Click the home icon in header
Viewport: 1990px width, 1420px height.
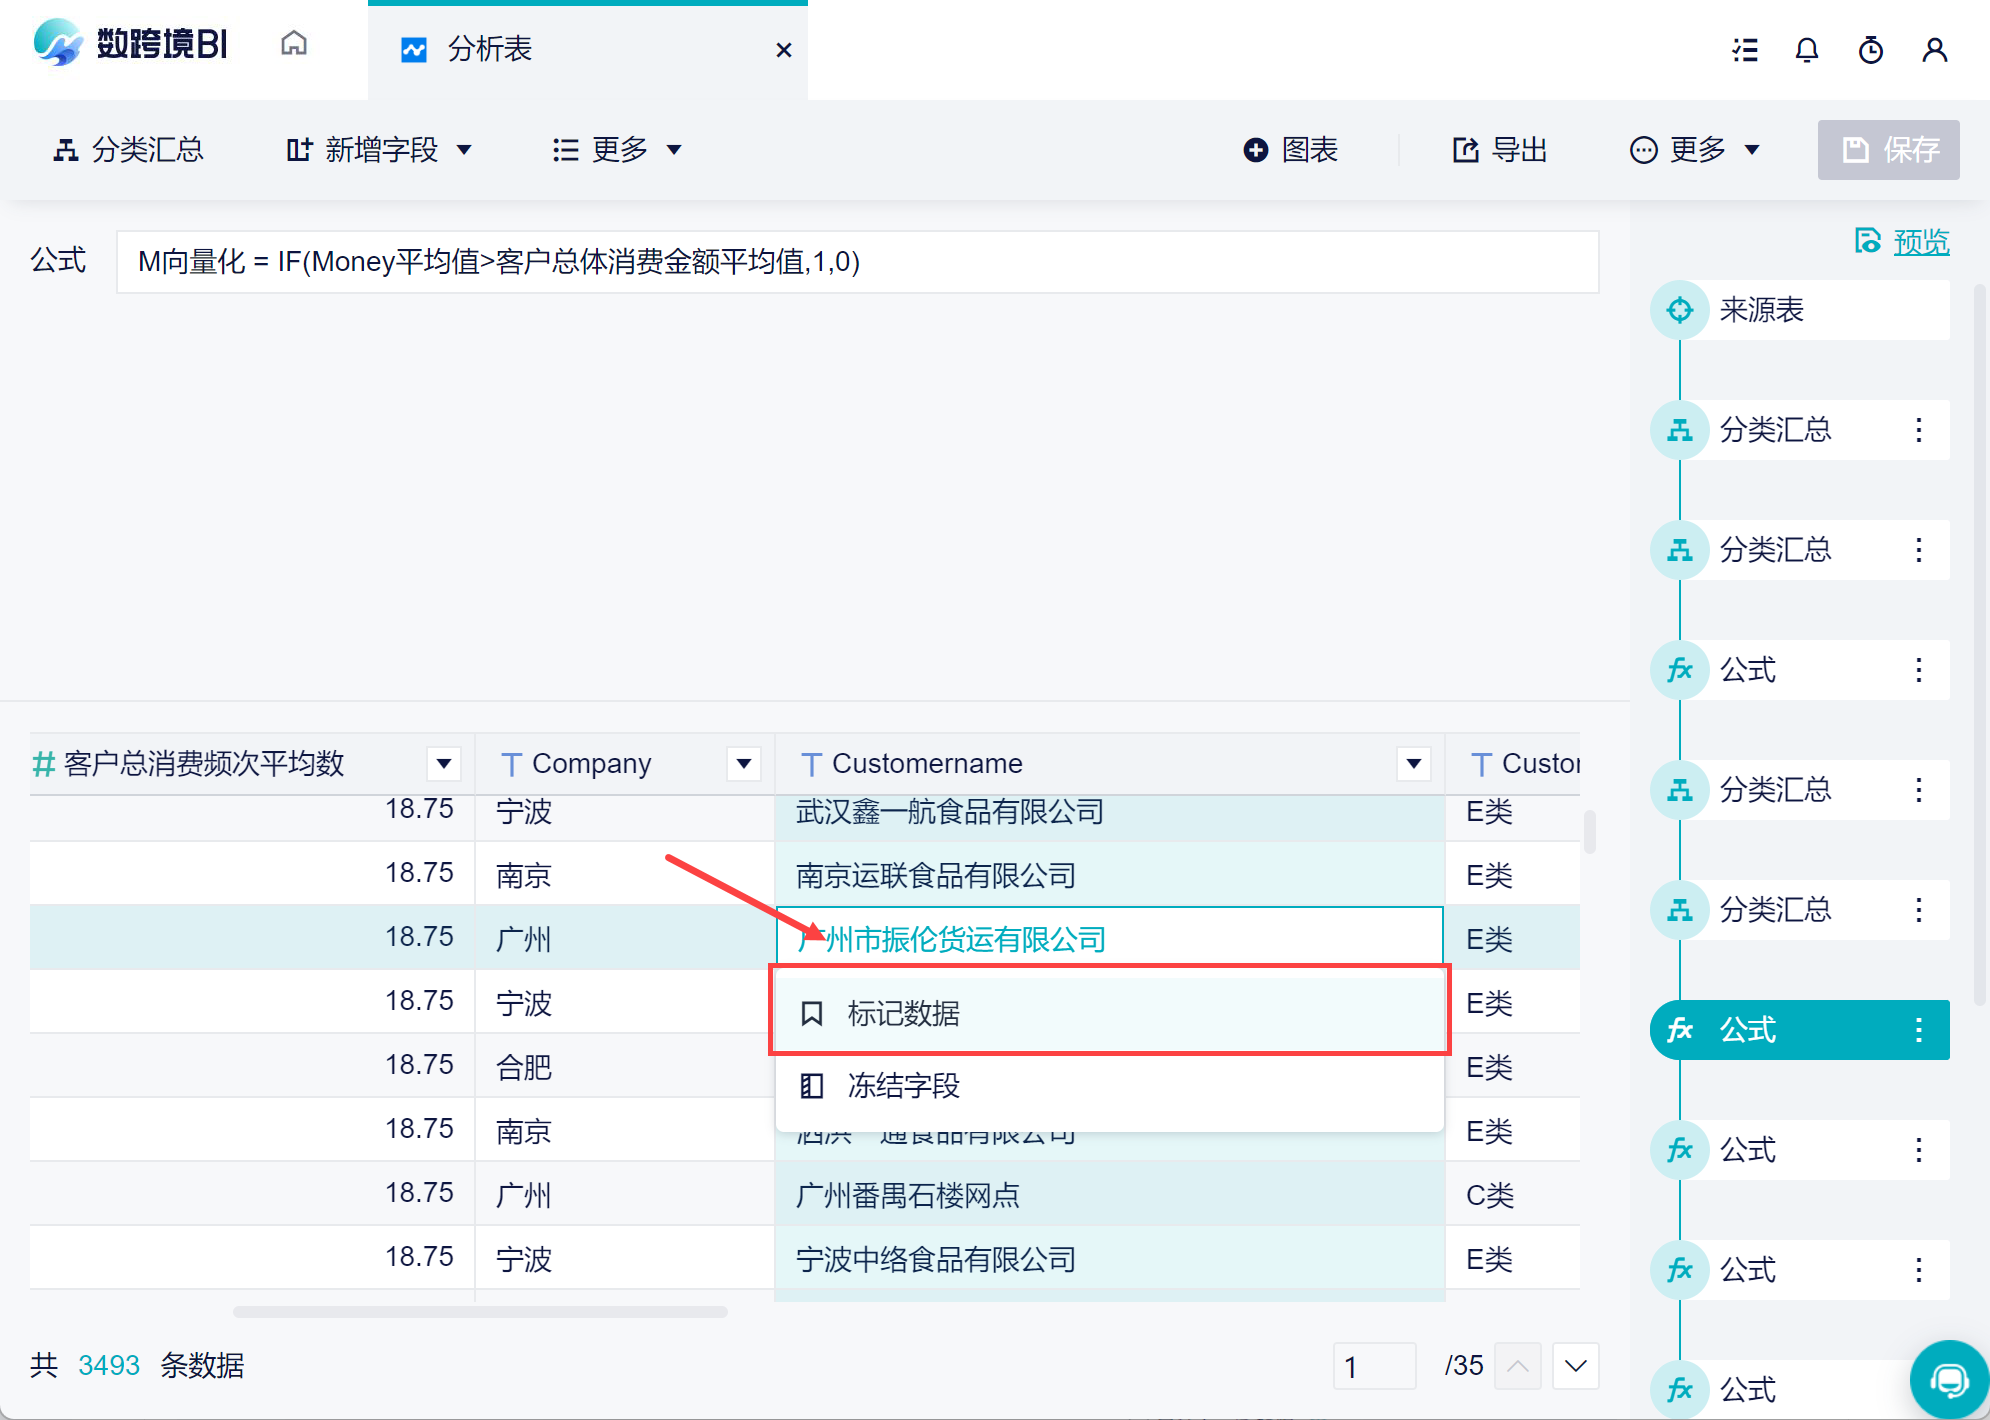(x=293, y=44)
